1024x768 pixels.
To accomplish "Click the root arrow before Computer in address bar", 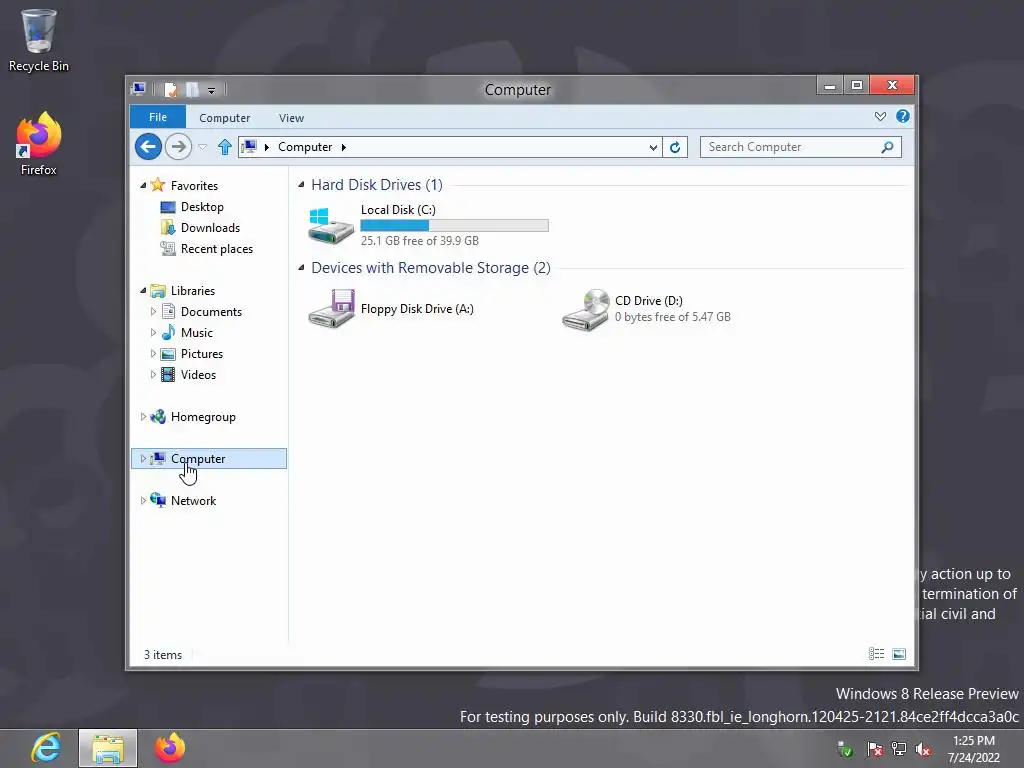I will [x=266, y=147].
